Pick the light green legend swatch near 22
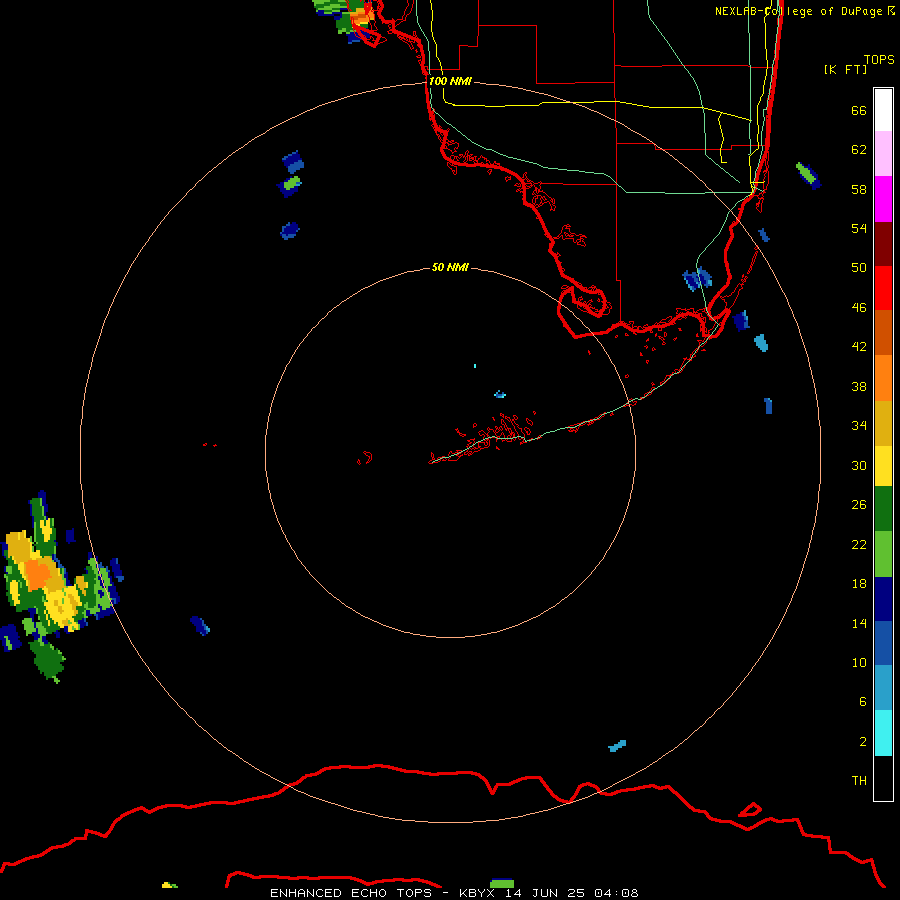Image resolution: width=900 pixels, height=900 pixels. (x=883, y=554)
